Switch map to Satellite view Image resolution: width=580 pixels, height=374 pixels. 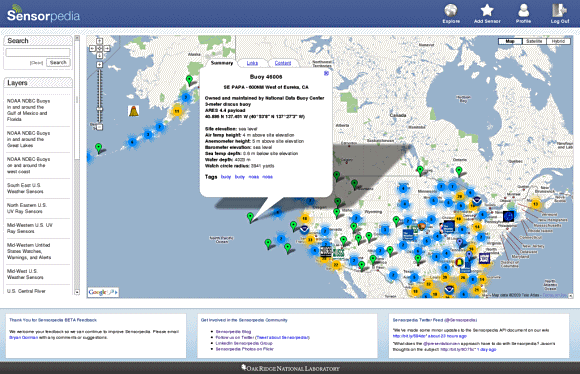tap(534, 41)
